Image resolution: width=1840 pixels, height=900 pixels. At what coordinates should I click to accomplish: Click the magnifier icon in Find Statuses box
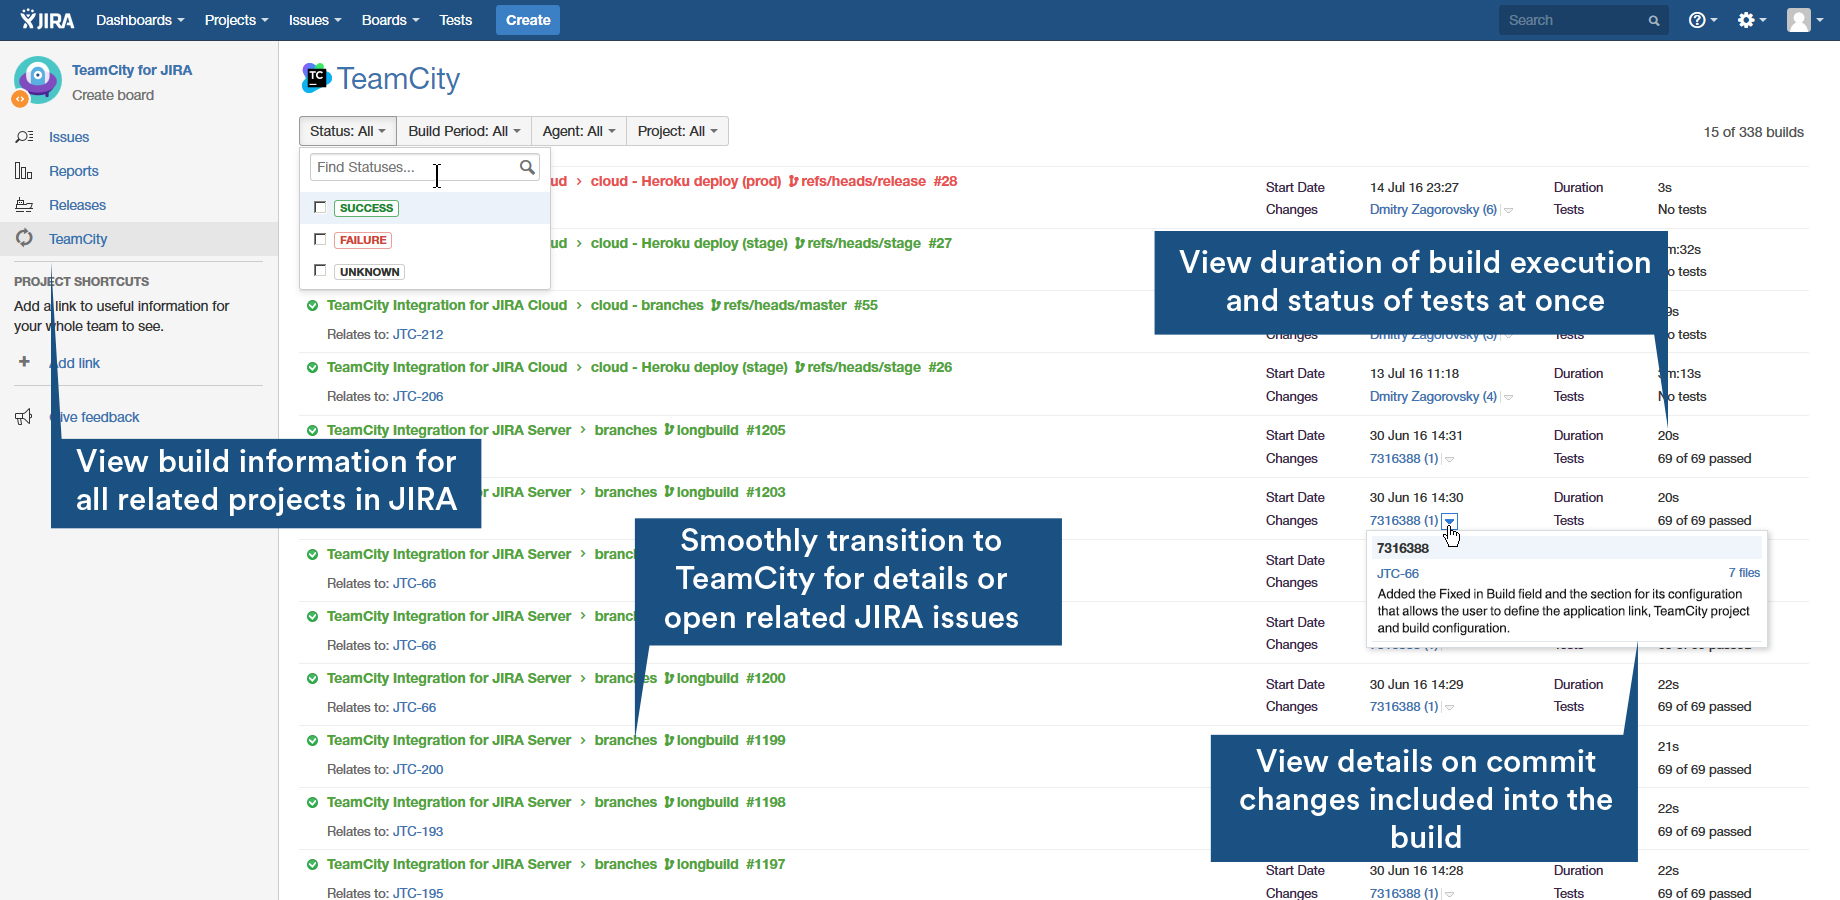[527, 167]
